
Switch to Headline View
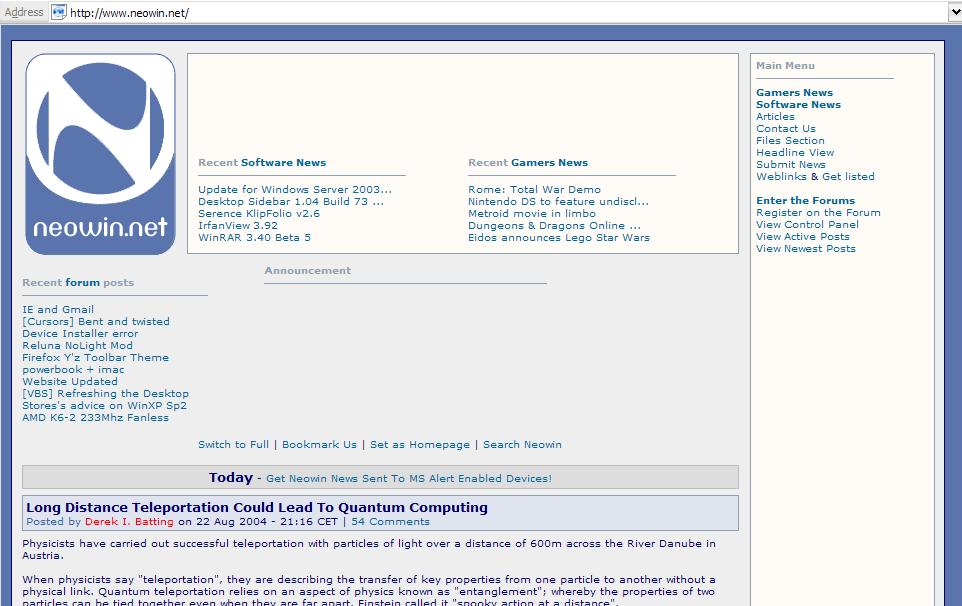click(x=795, y=152)
